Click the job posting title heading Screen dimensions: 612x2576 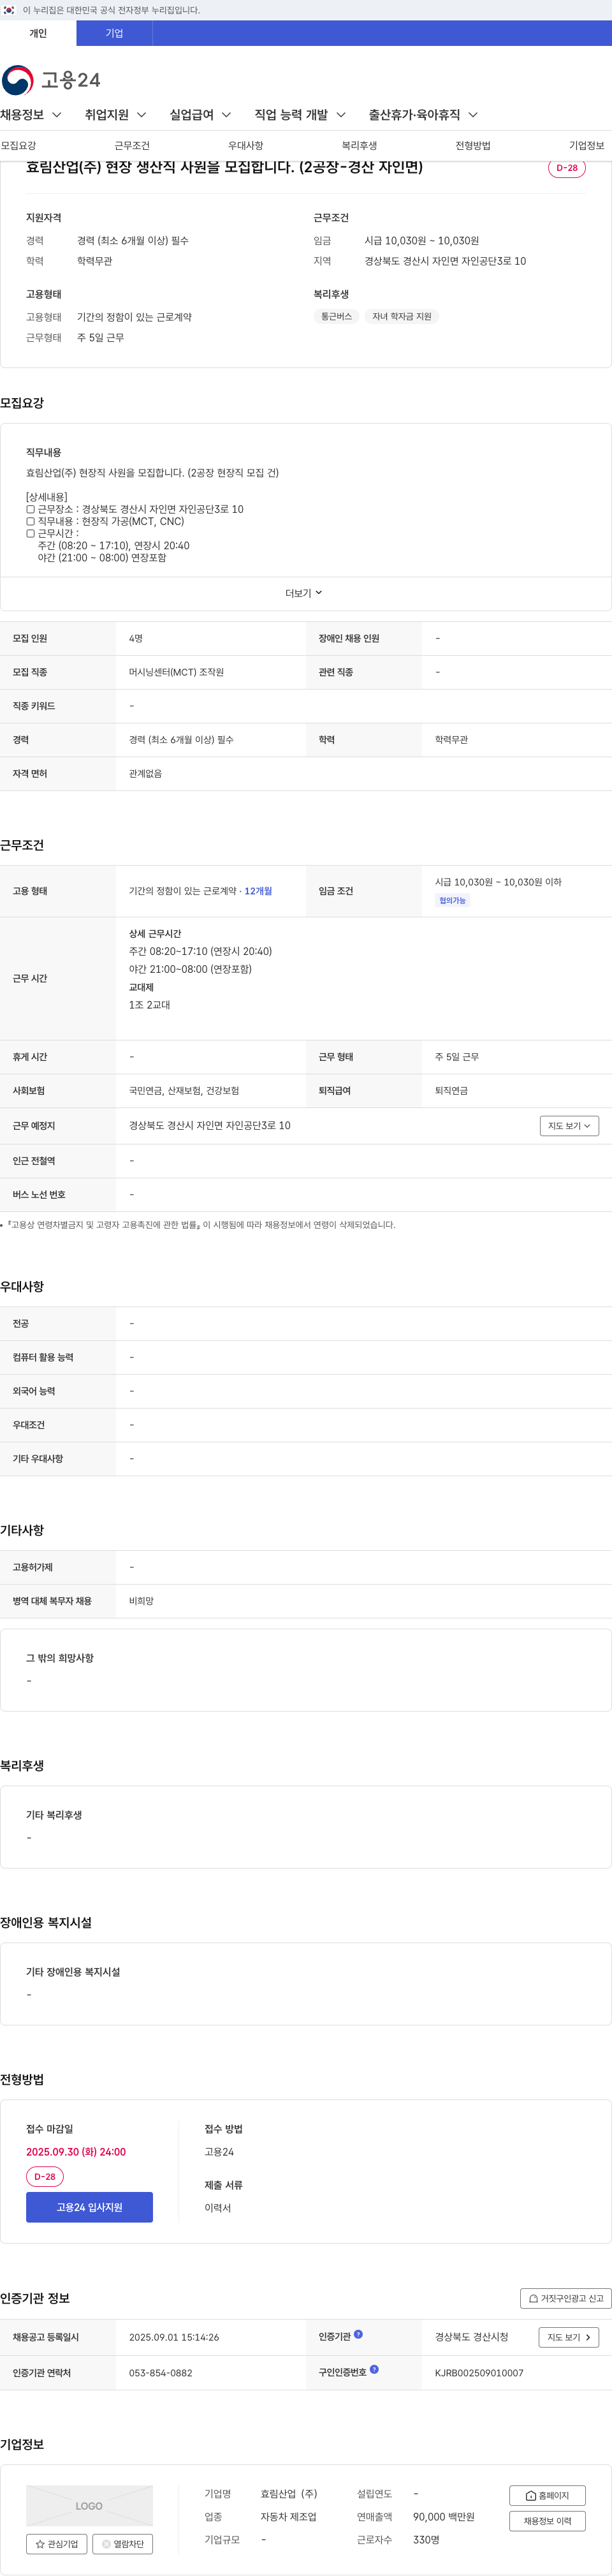(x=224, y=167)
